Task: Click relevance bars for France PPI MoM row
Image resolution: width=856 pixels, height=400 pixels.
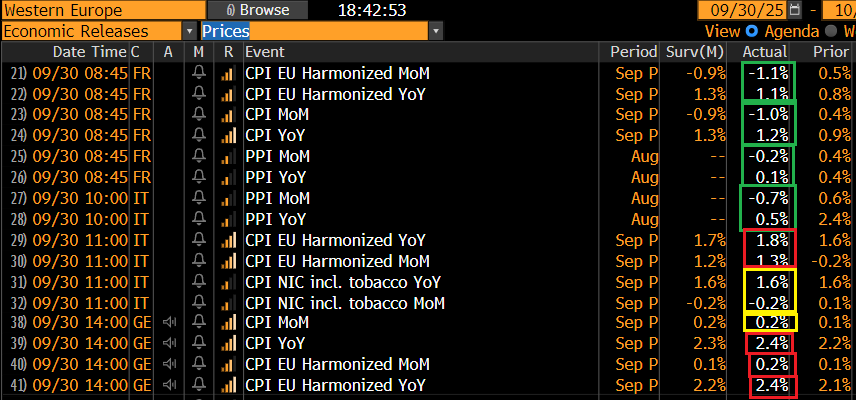Action: [x=228, y=157]
